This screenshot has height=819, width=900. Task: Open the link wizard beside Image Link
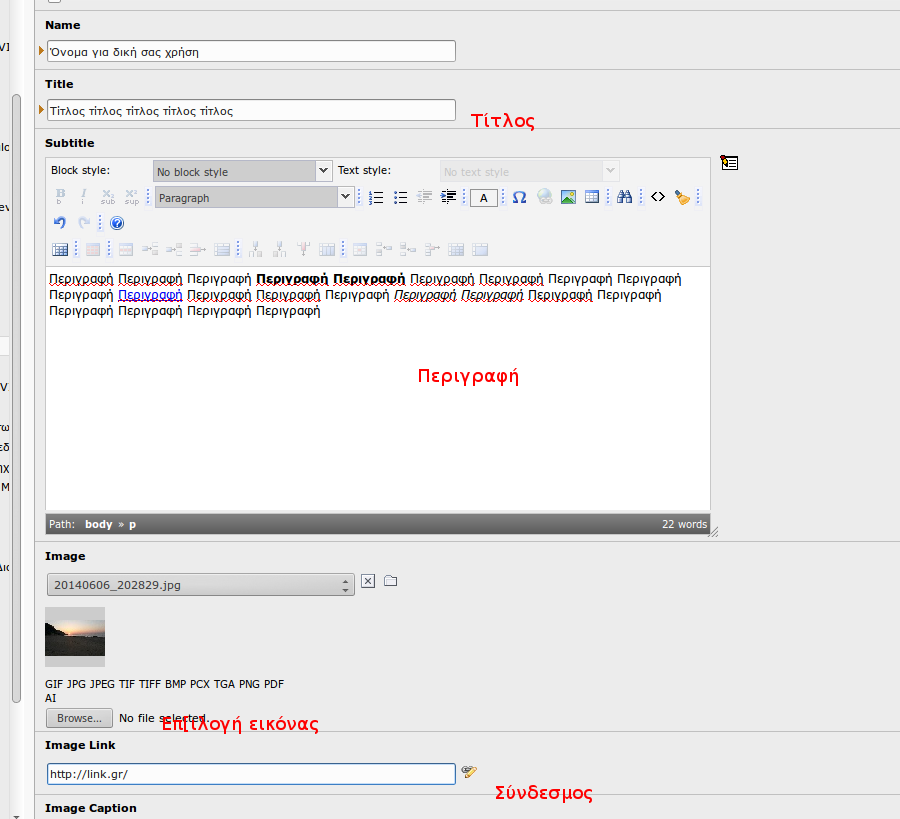pos(468,772)
